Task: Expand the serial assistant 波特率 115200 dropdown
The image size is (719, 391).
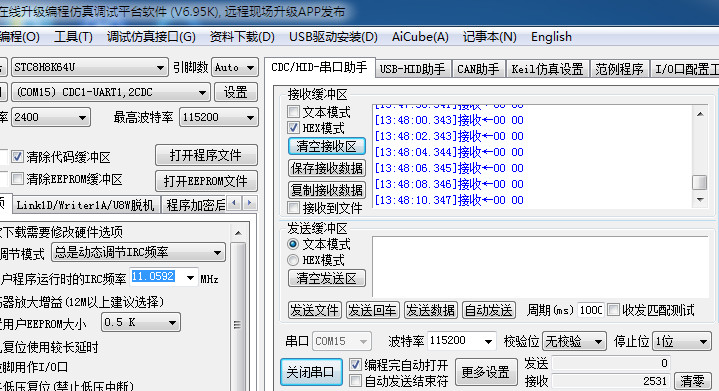Action: pos(488,341)
